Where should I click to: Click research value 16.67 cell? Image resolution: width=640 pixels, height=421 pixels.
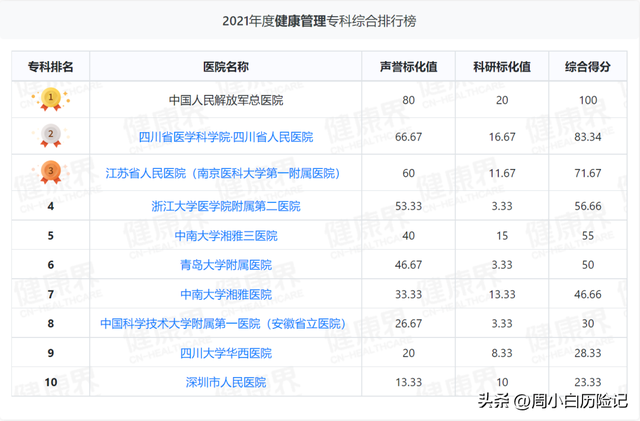pos(502,137)
